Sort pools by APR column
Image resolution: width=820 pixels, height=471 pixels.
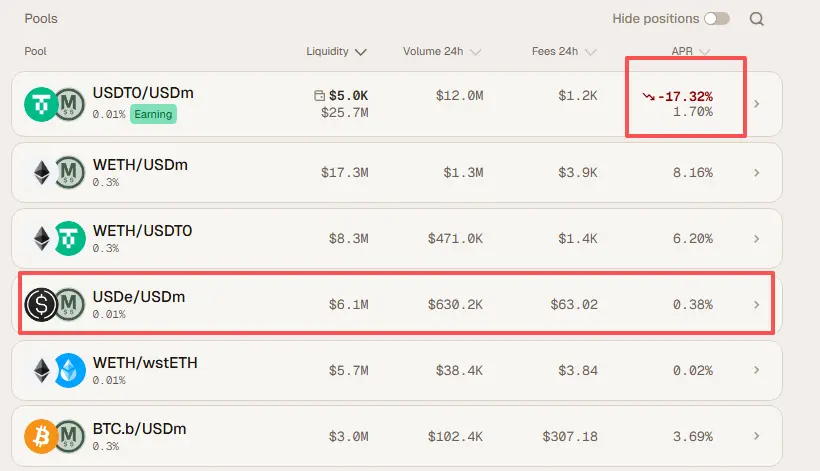pyautogui.click(x=690, y=51)
